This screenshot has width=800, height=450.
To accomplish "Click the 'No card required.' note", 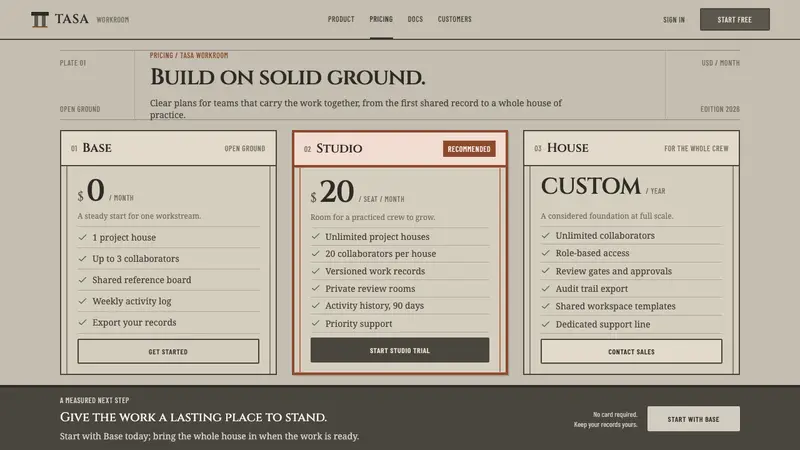I will 615,414.
